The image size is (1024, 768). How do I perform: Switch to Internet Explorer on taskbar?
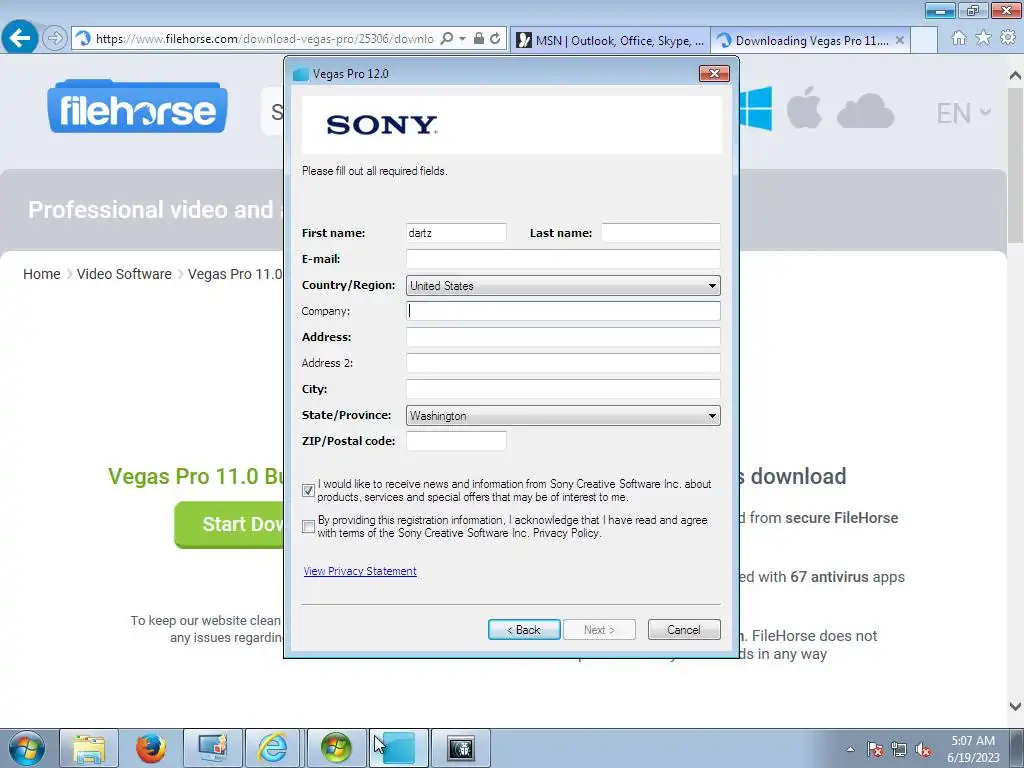pyautogui.click(x=273, y=748)
